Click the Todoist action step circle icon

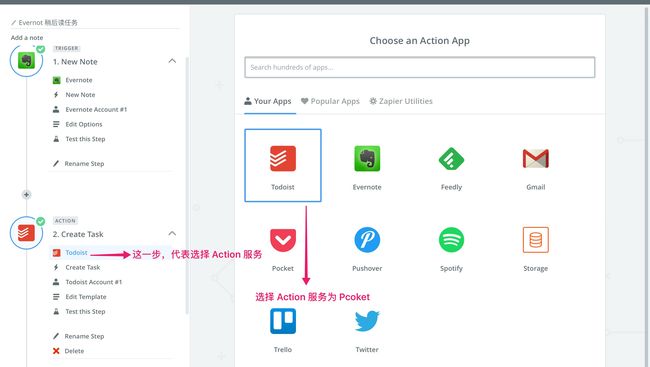click(x=26, y=233)
